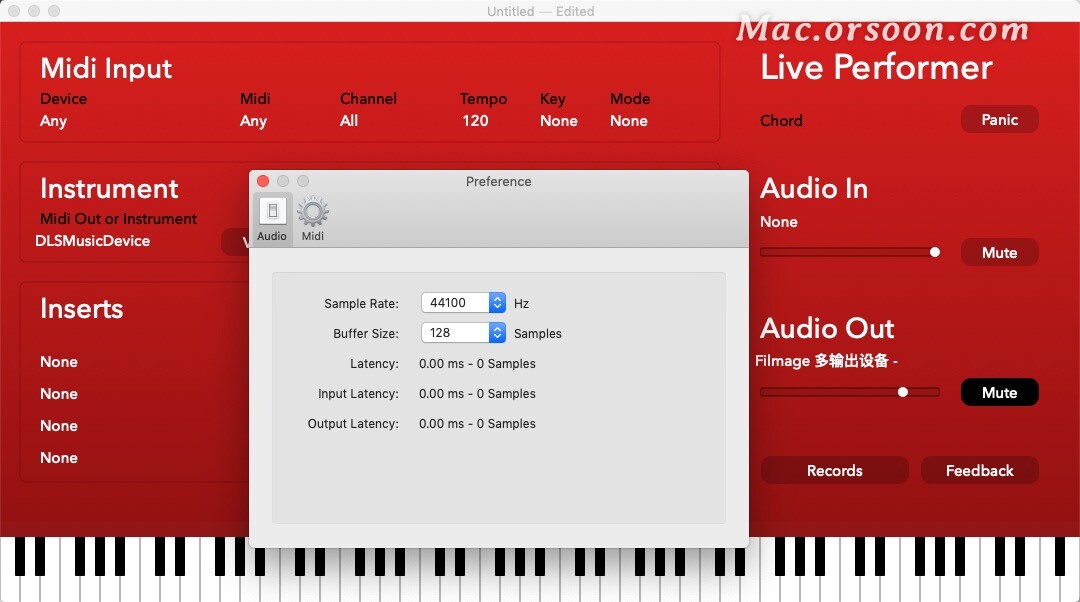
Task: Adjust the Audio In volume slider
Action: (x=850, y=252)
